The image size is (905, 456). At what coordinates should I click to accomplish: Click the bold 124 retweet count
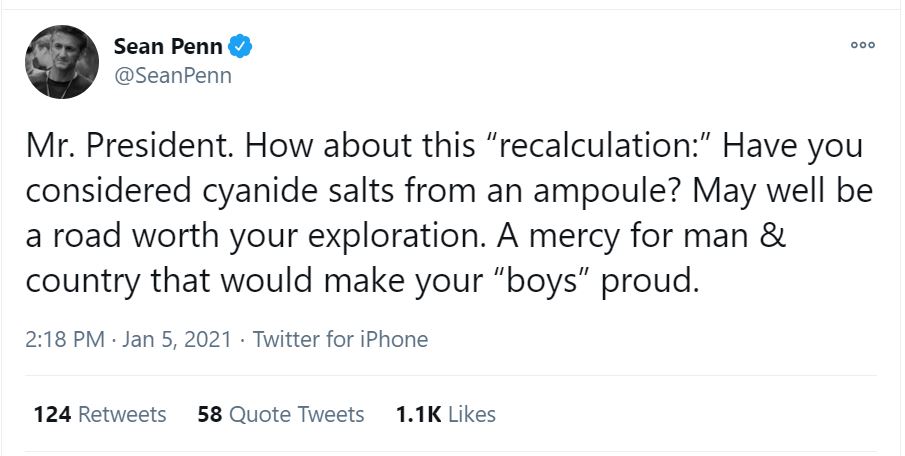[51, 413]
